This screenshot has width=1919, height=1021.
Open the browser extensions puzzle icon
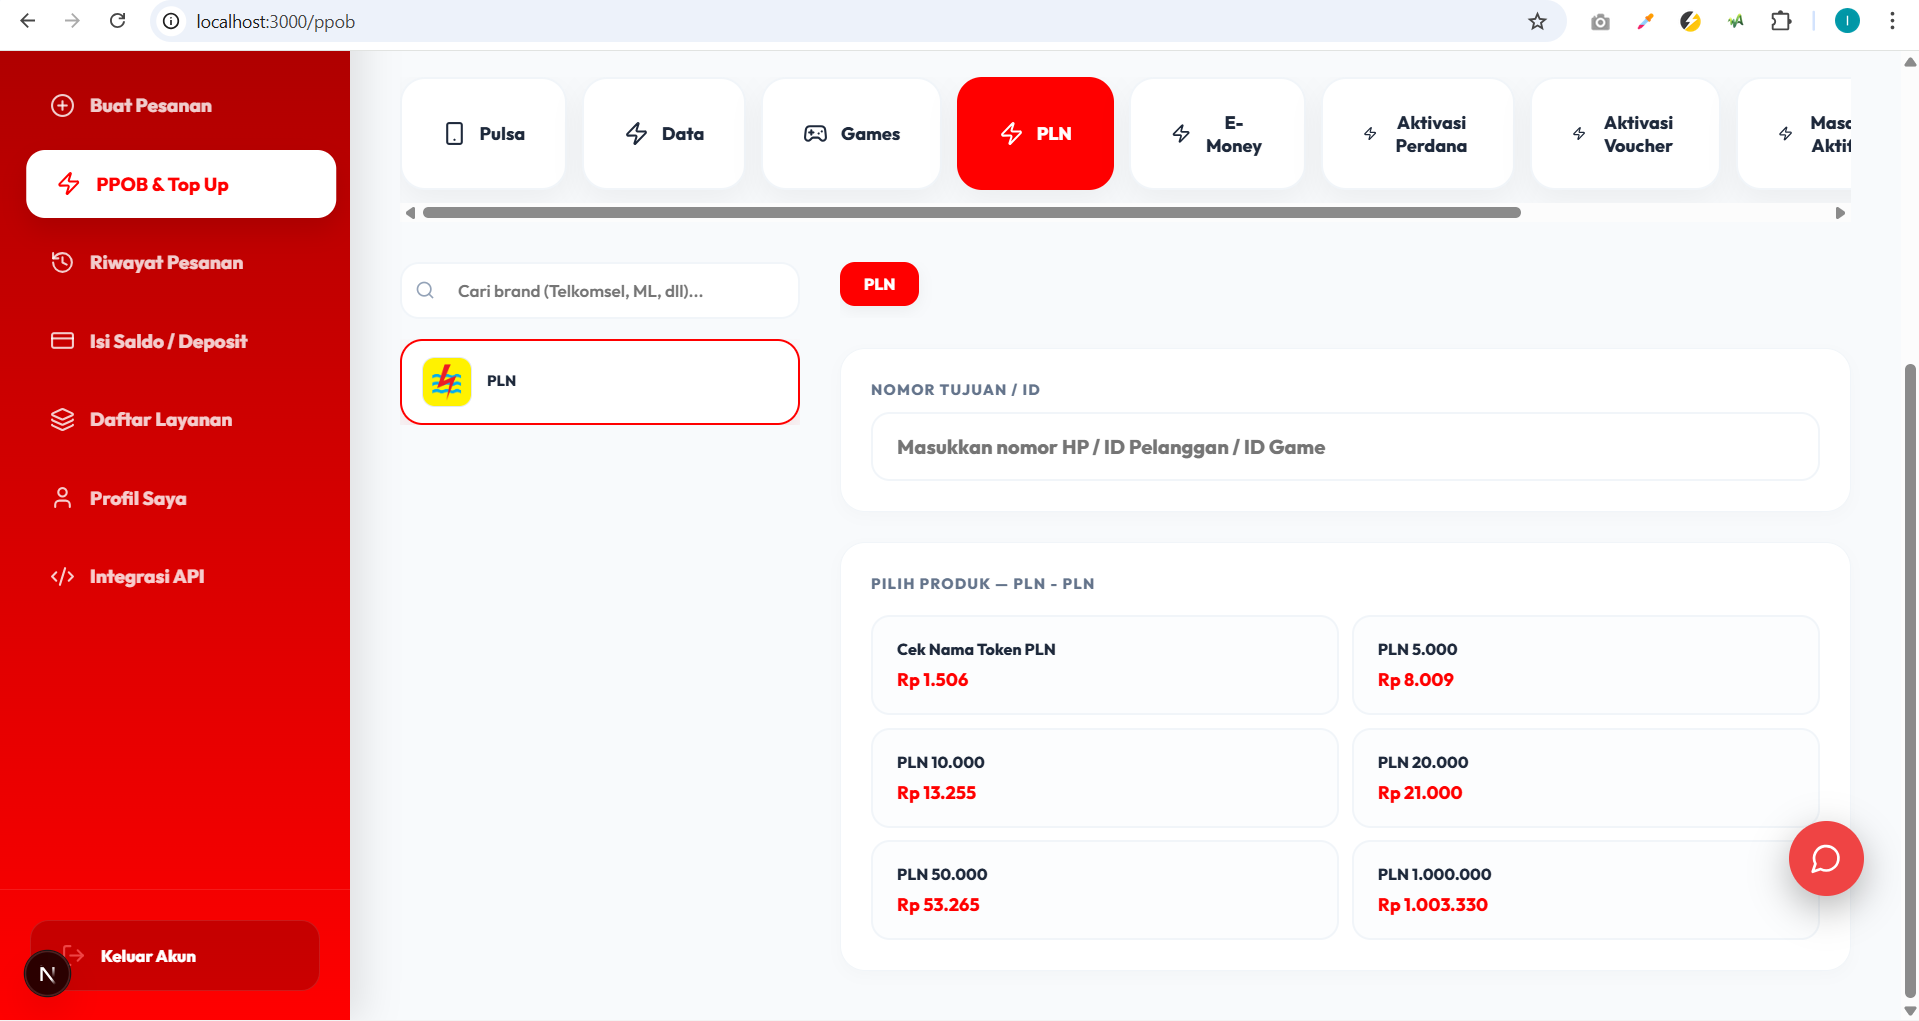[x=1780, y=21]
